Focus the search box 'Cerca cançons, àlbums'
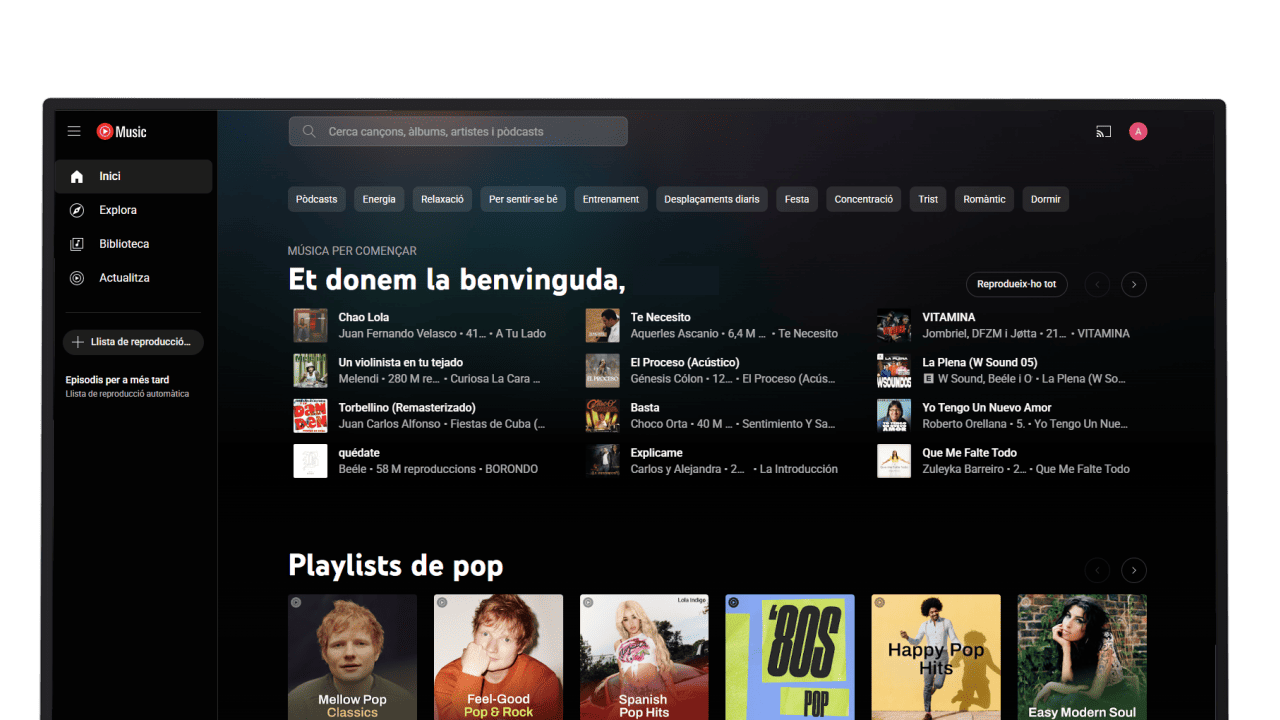 coord(458,131)
